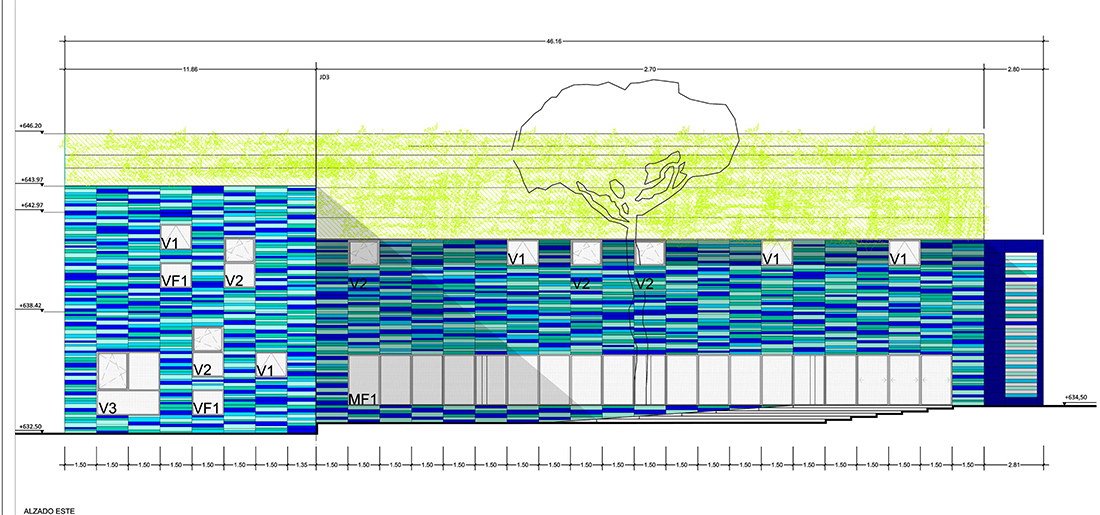Click the 11.86 dimension text
The image size is (1100, 515).
[x=190, y=71]
